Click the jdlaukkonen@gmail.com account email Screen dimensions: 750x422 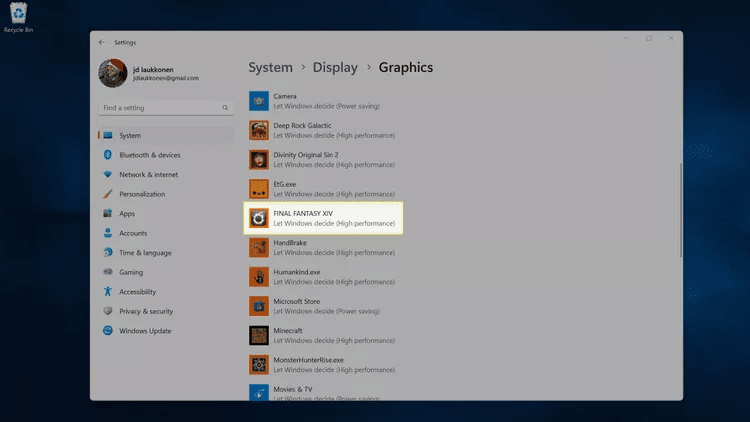[166, 78]
